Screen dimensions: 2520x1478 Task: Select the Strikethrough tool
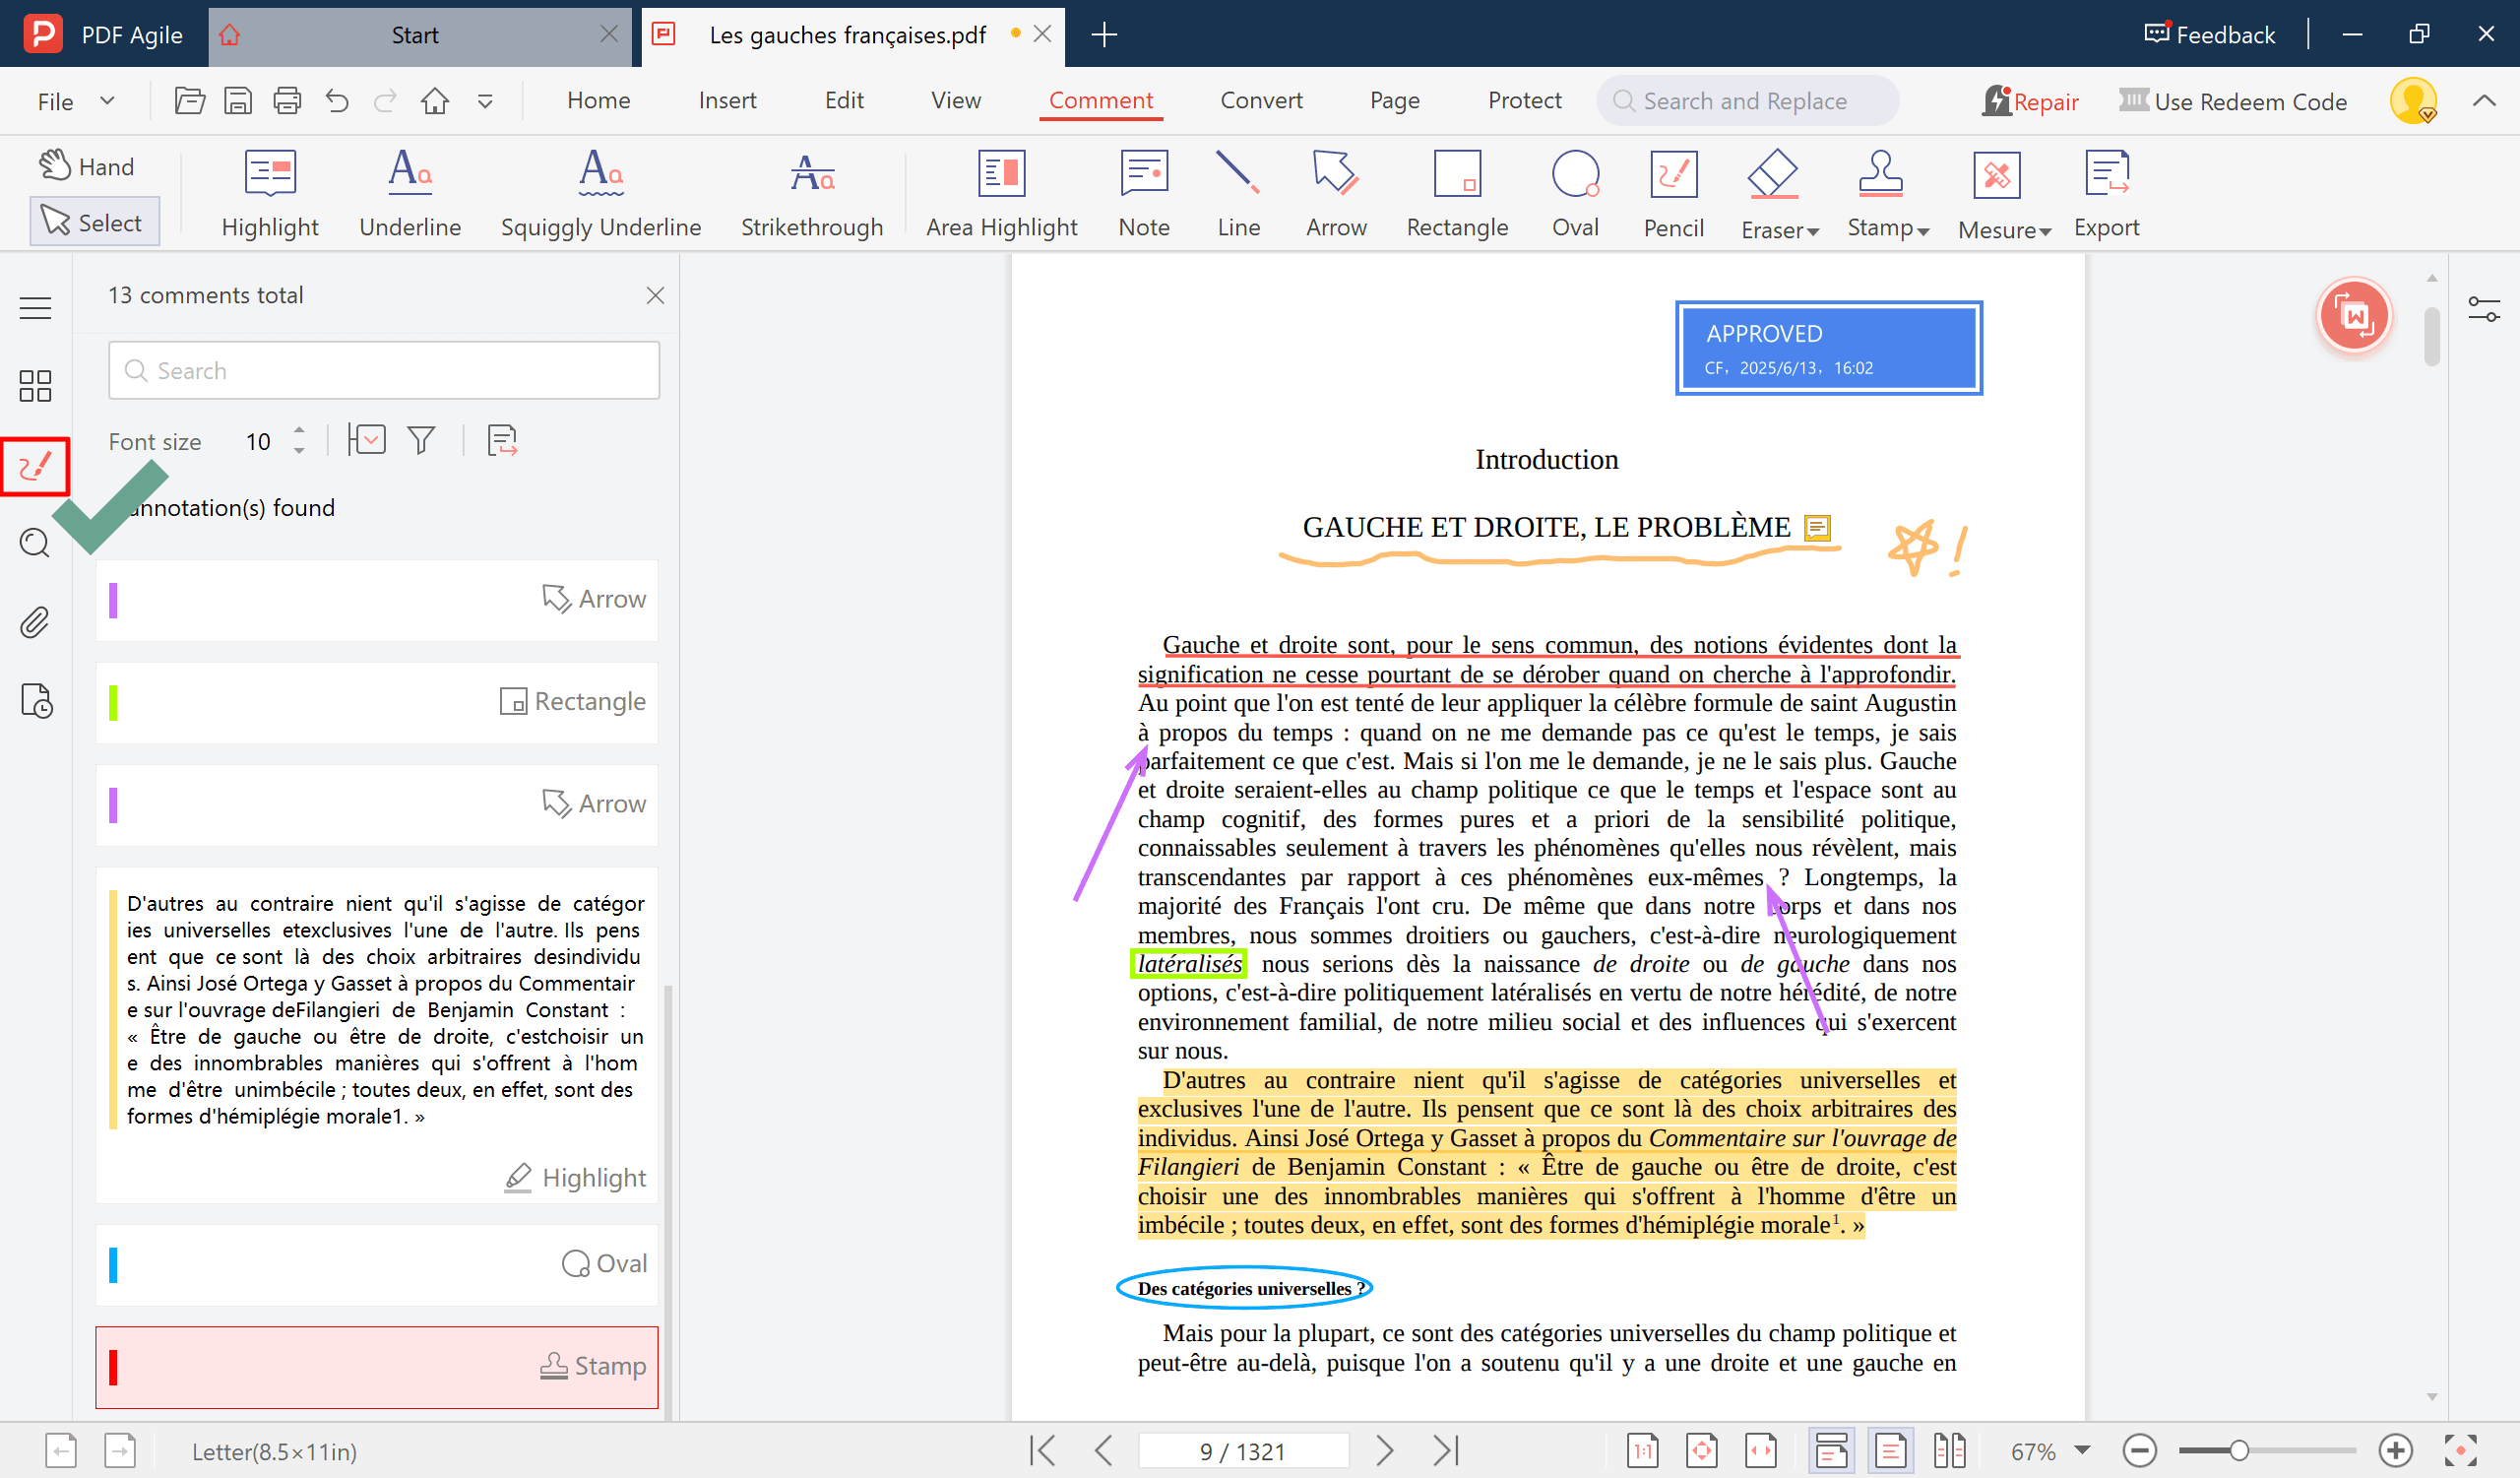tap(812, 194)
